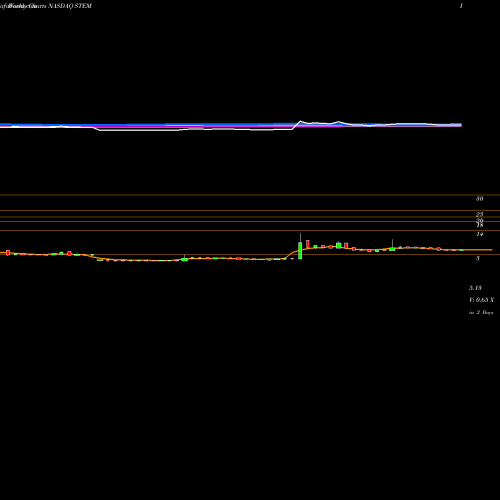The image size is (500, 500).
Task: Click the tallest green candlestick with long wick
Action: (x=300, y=246)
